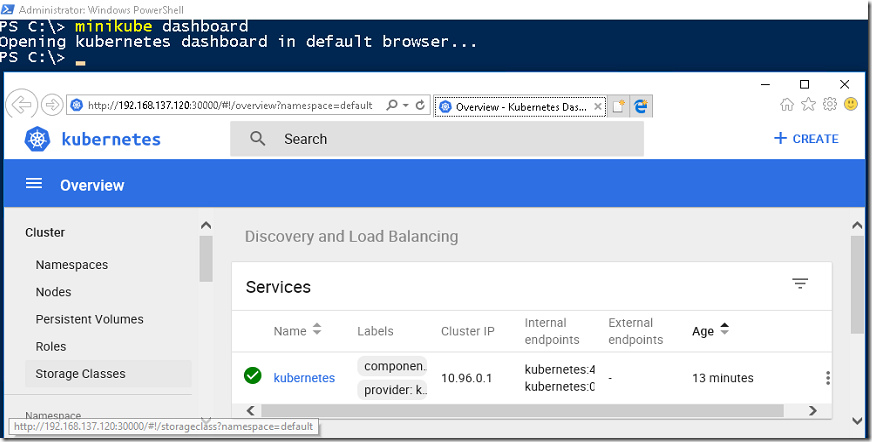
Task: Click the provider label chip
Action: 392,390
